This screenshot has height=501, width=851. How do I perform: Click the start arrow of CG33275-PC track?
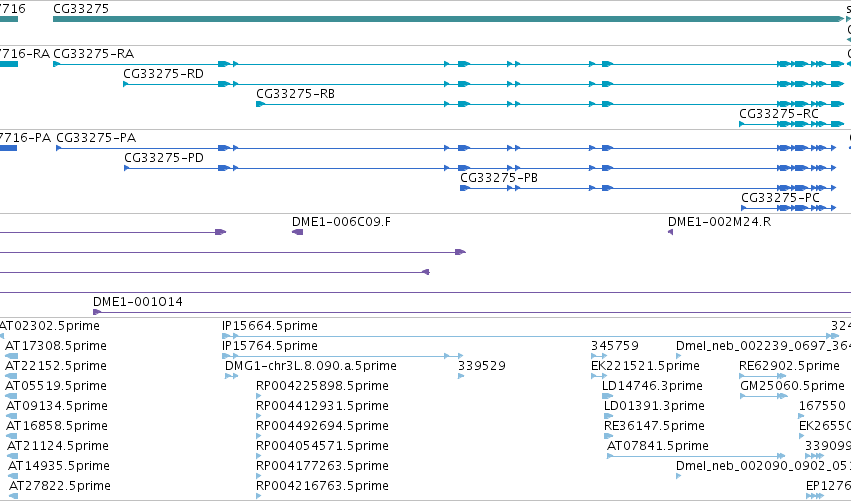(744, 208)
